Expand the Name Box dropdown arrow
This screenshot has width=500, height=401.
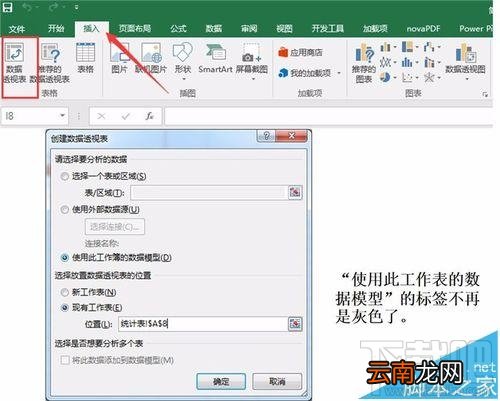62,116
